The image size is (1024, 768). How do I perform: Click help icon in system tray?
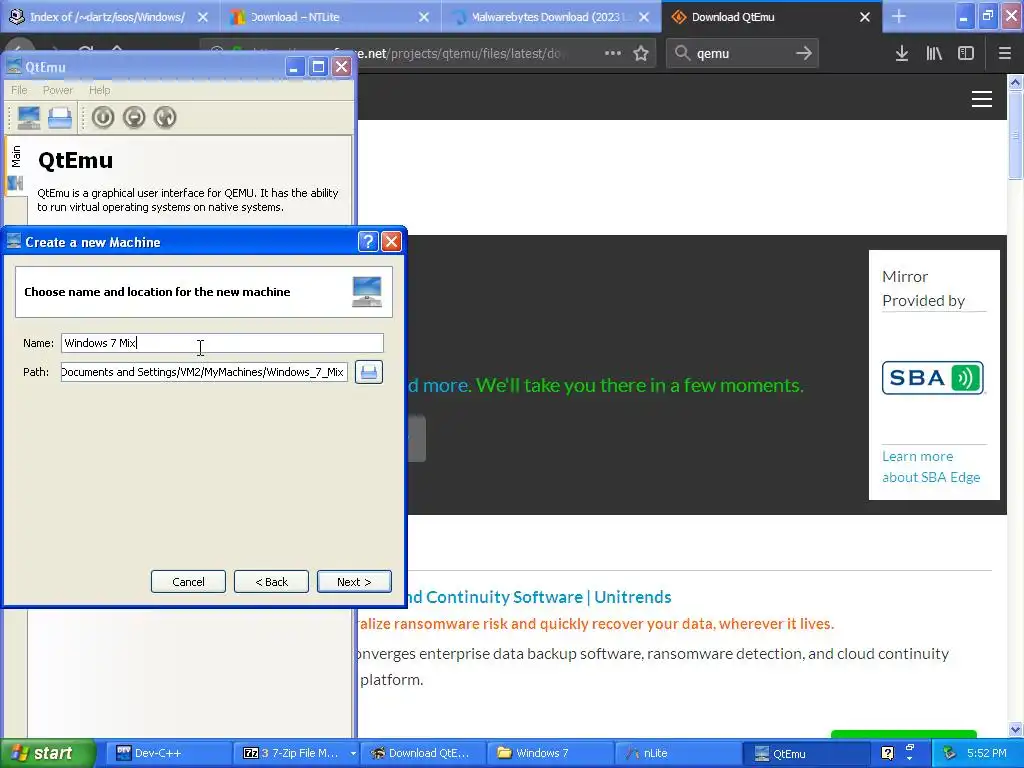point(887,753)
